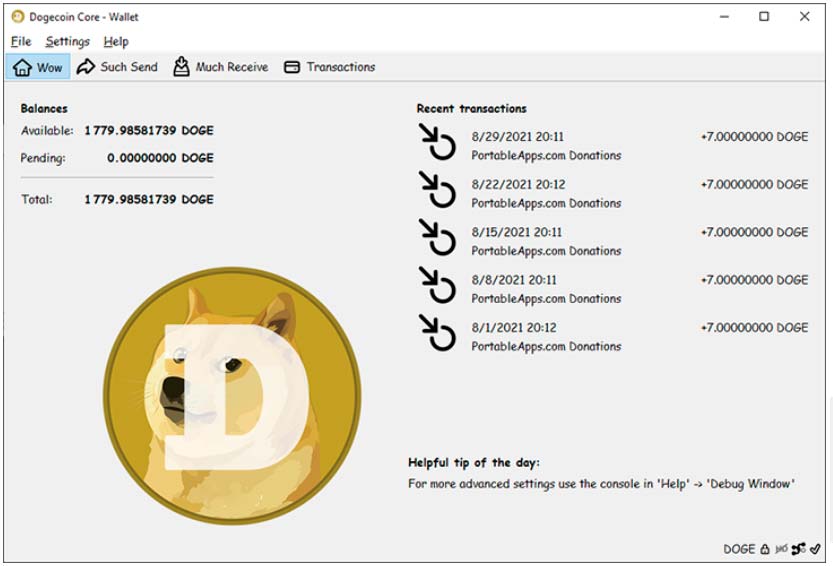
Task: Select the 8/15/2021 20:11 transaction date
Action: click(x=516, y=232)
